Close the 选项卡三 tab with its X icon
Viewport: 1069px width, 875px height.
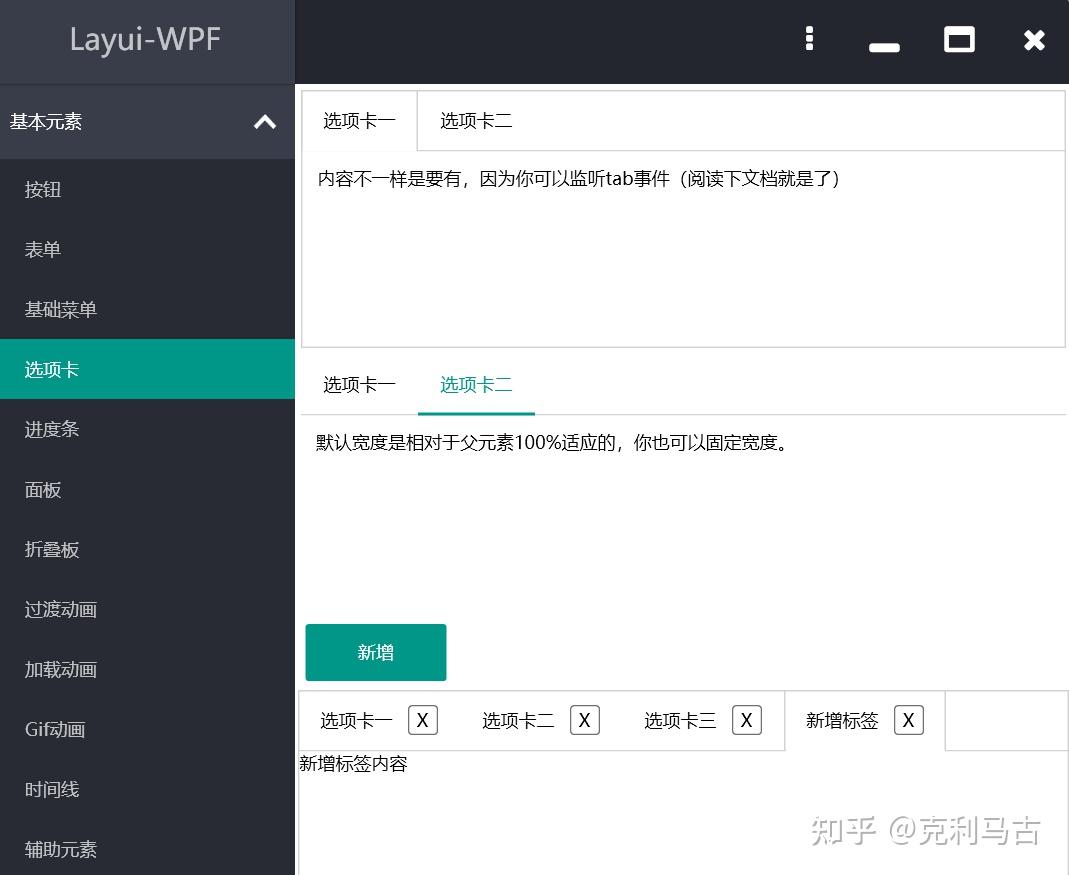[746, 719]
